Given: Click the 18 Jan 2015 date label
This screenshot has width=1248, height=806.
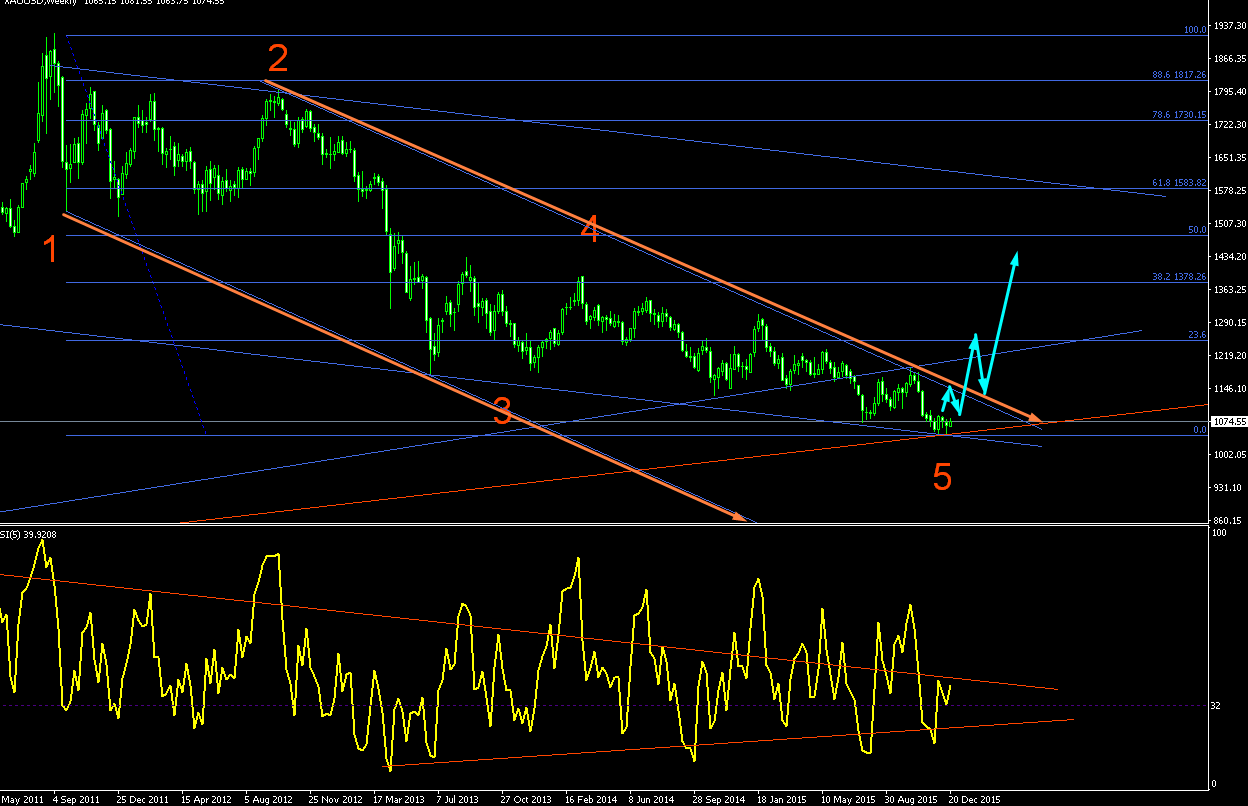Looking at the screenshot, I should (783, 800).
